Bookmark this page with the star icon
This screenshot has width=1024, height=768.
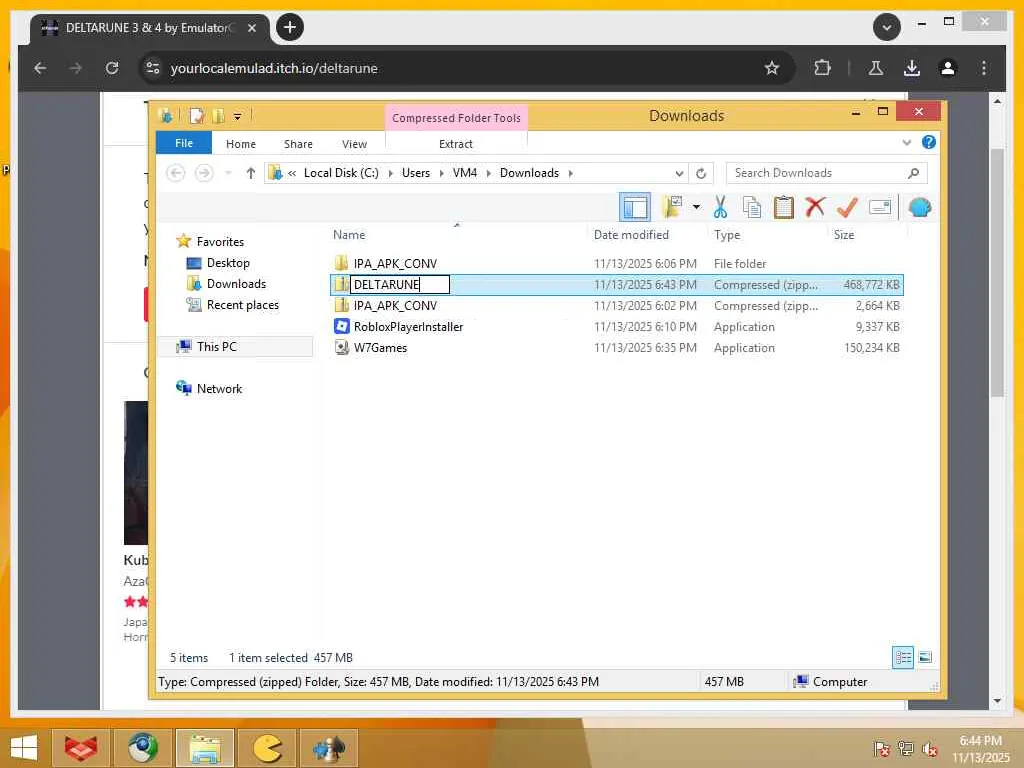772,68
